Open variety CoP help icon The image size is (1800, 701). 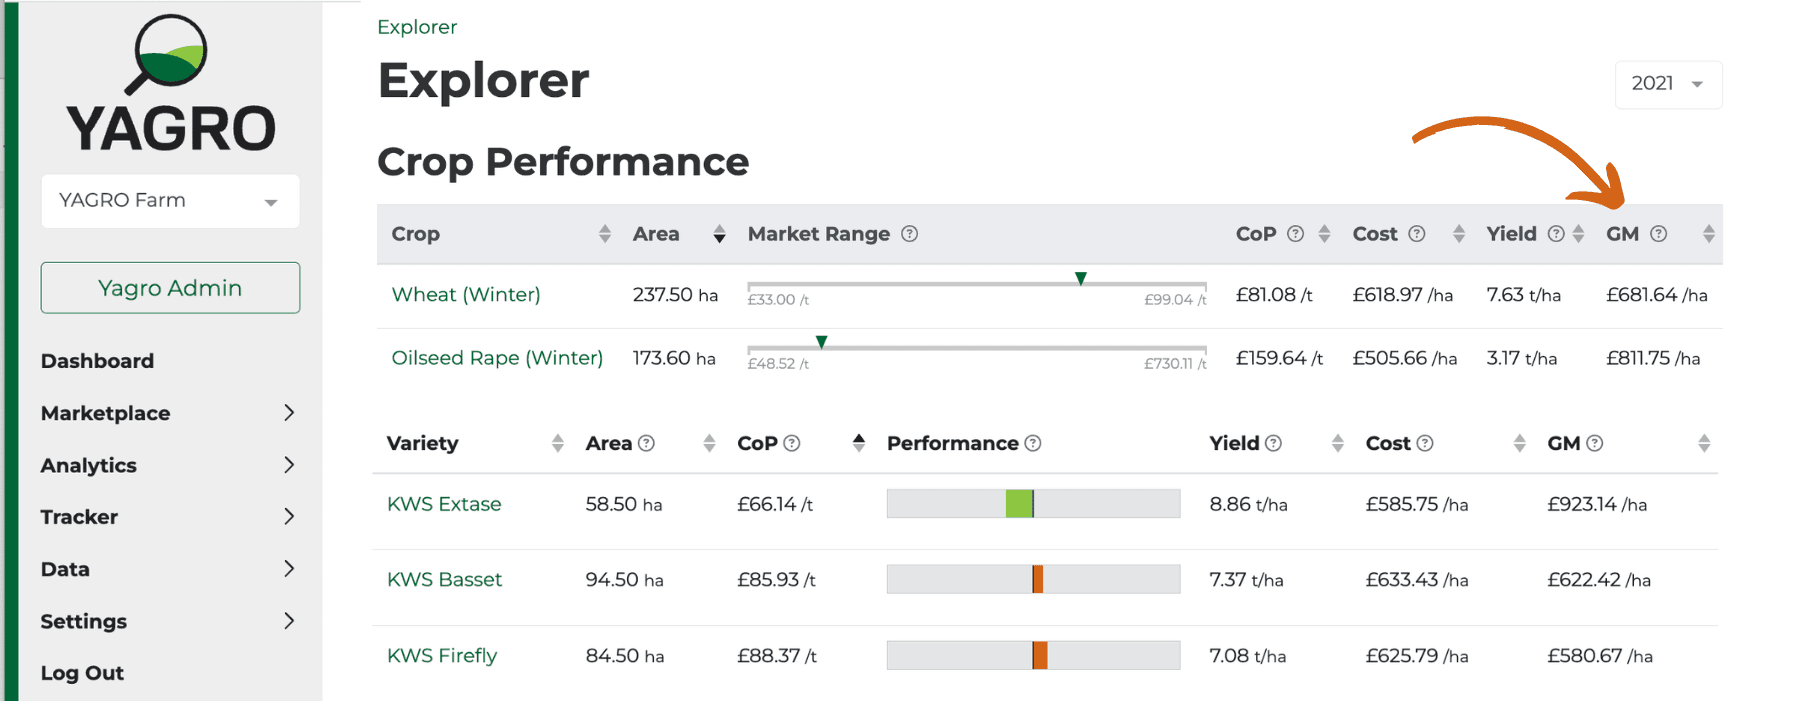791,443
